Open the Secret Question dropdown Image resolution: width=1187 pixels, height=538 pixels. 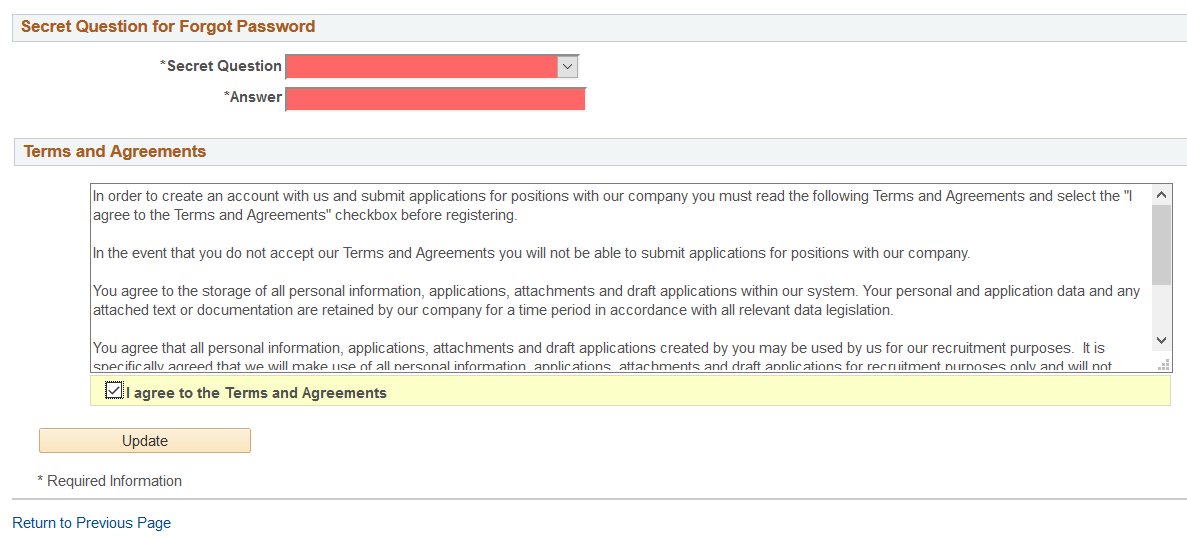click(x=431, y=67)
